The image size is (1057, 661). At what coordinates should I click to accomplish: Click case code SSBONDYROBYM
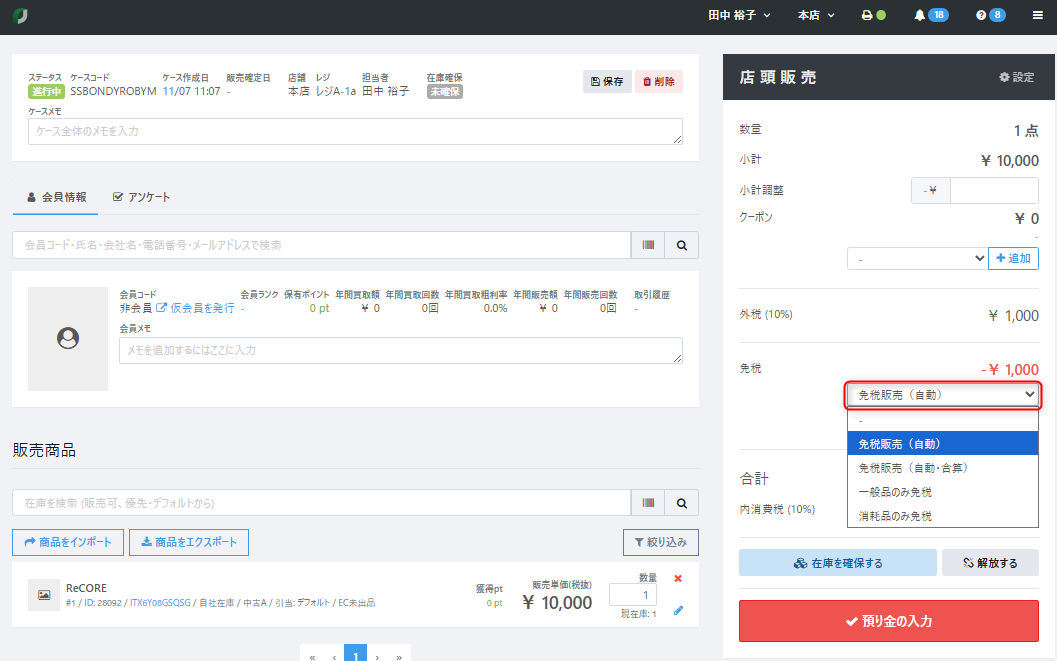[113, 91]
